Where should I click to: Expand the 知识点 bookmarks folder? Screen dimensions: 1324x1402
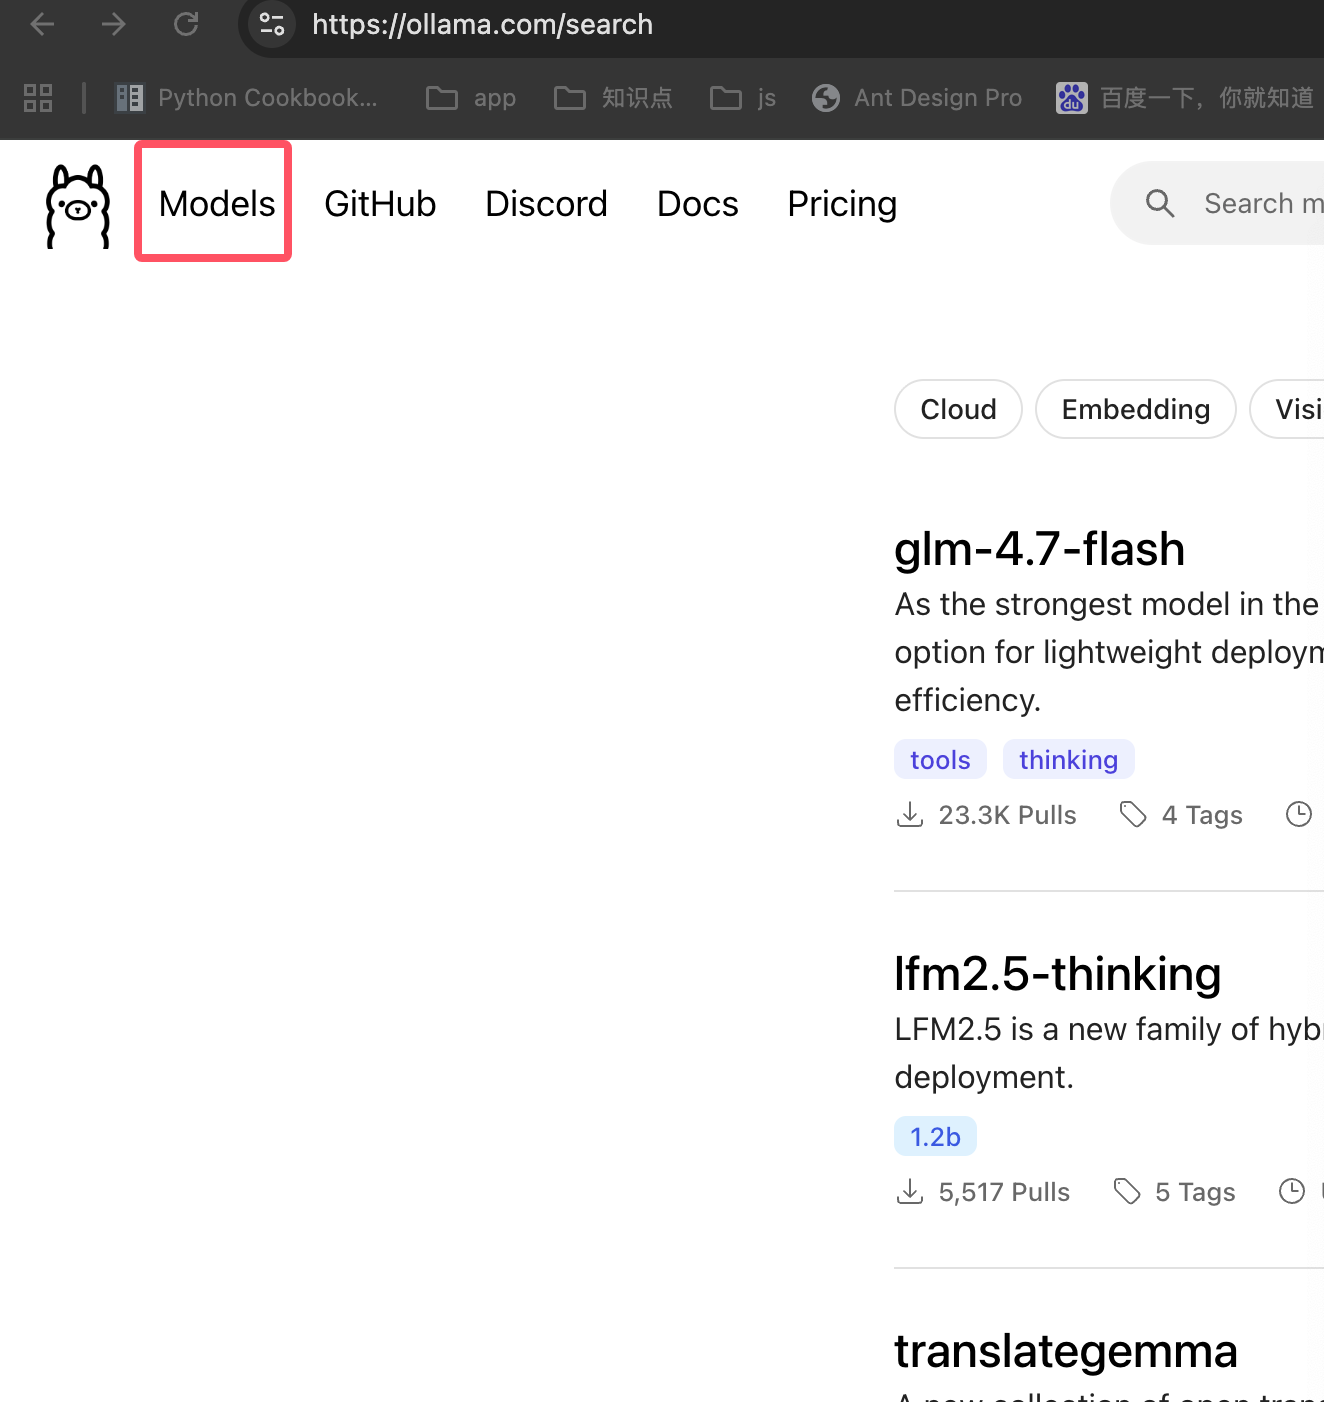613,98
